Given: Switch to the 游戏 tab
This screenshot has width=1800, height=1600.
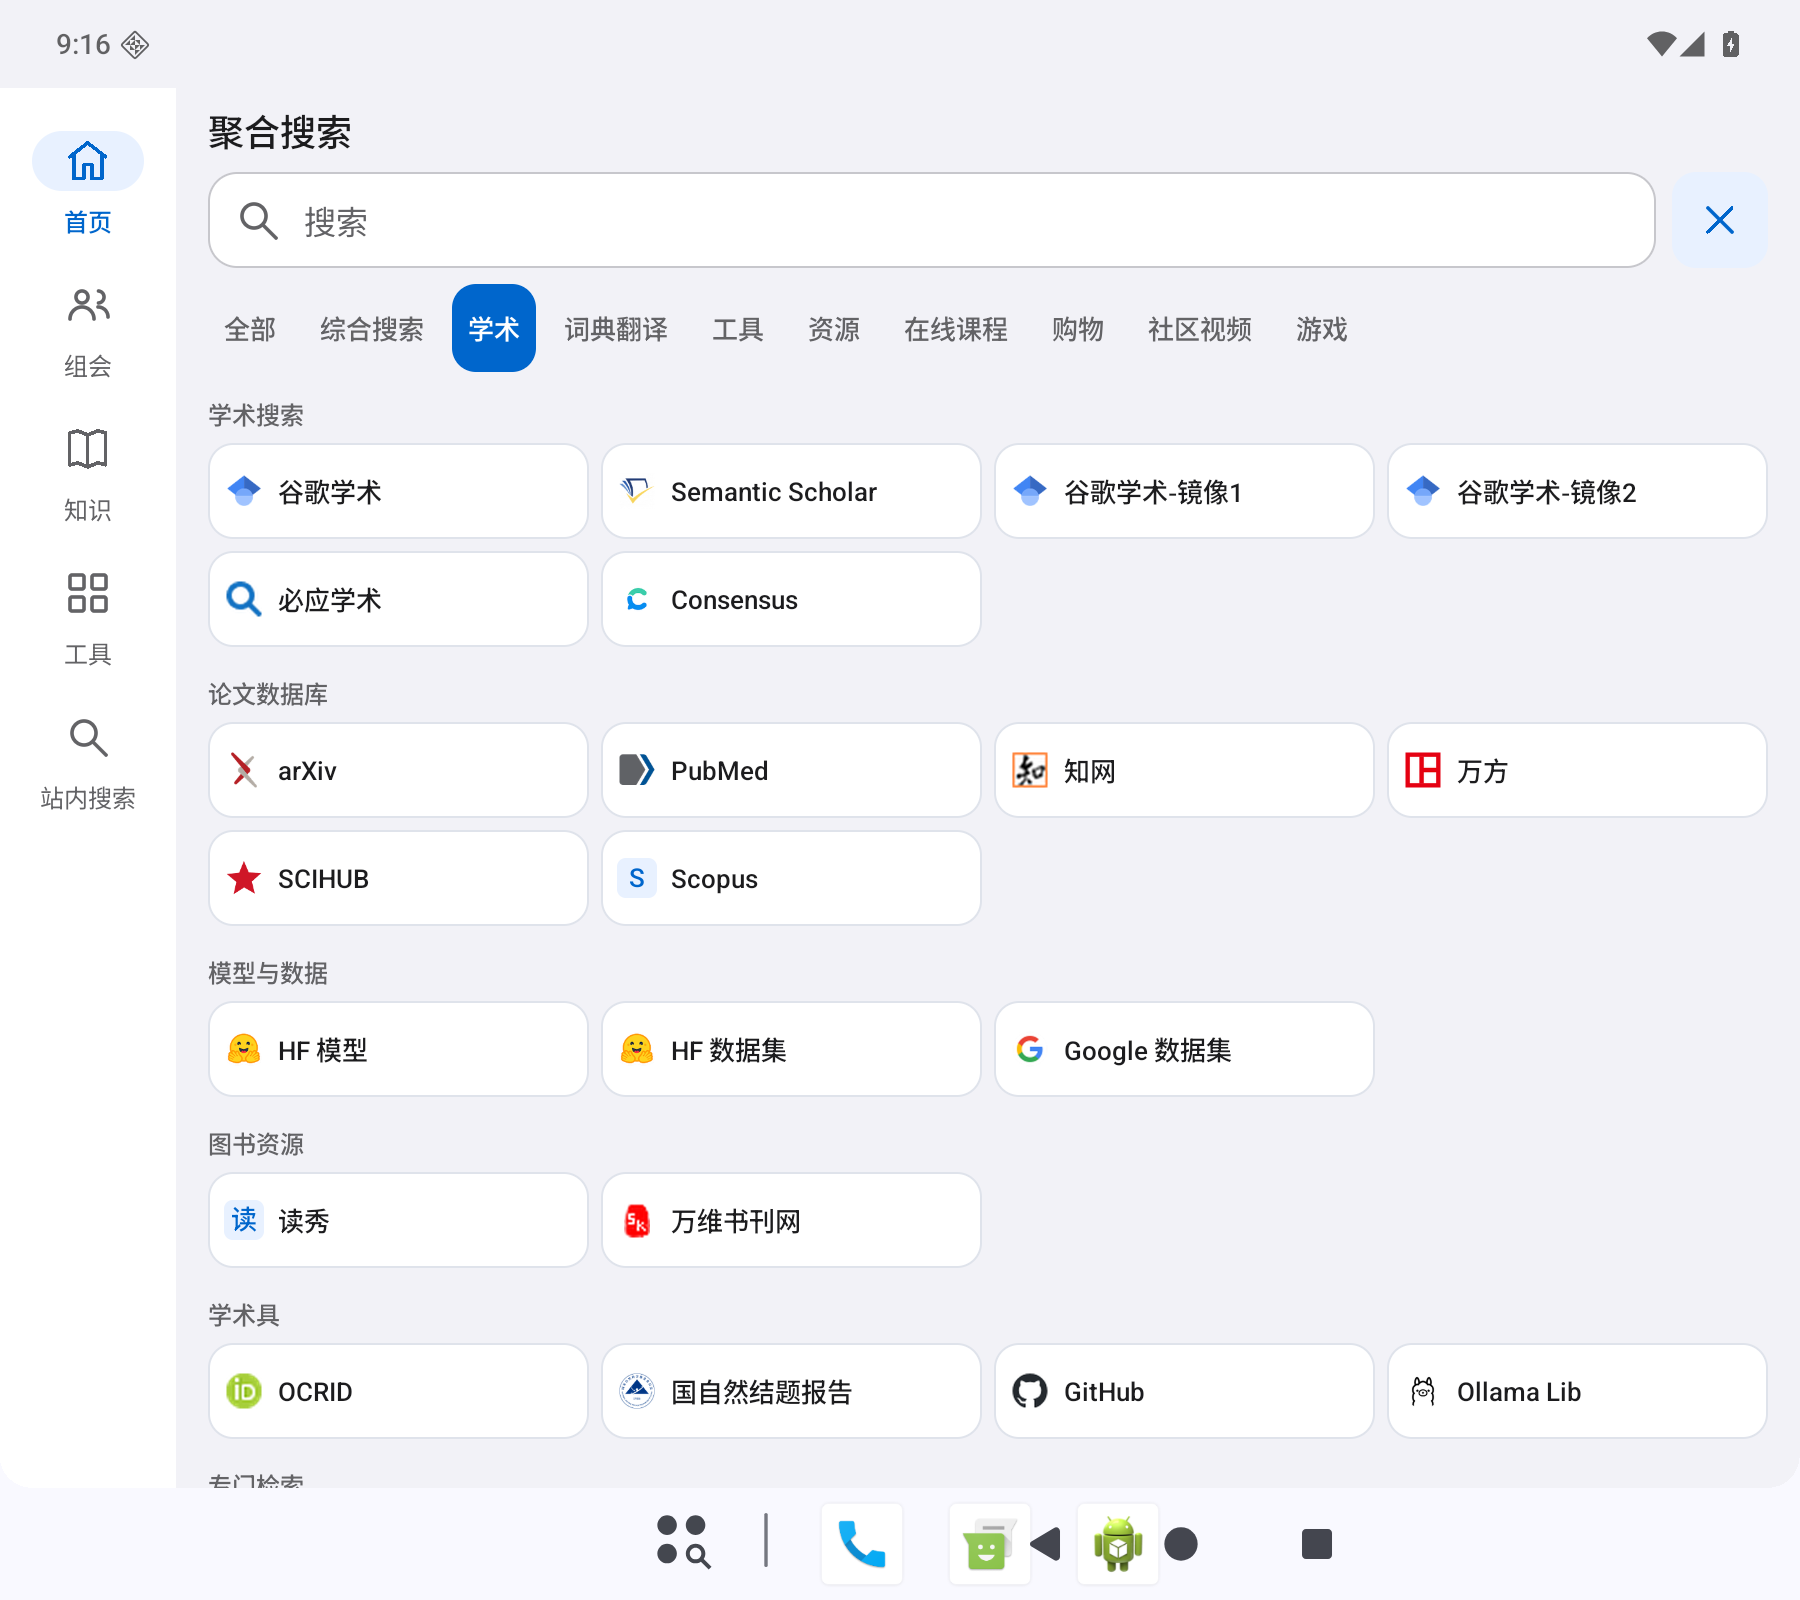Looking at the screenshot, I should pos(1322,329).
